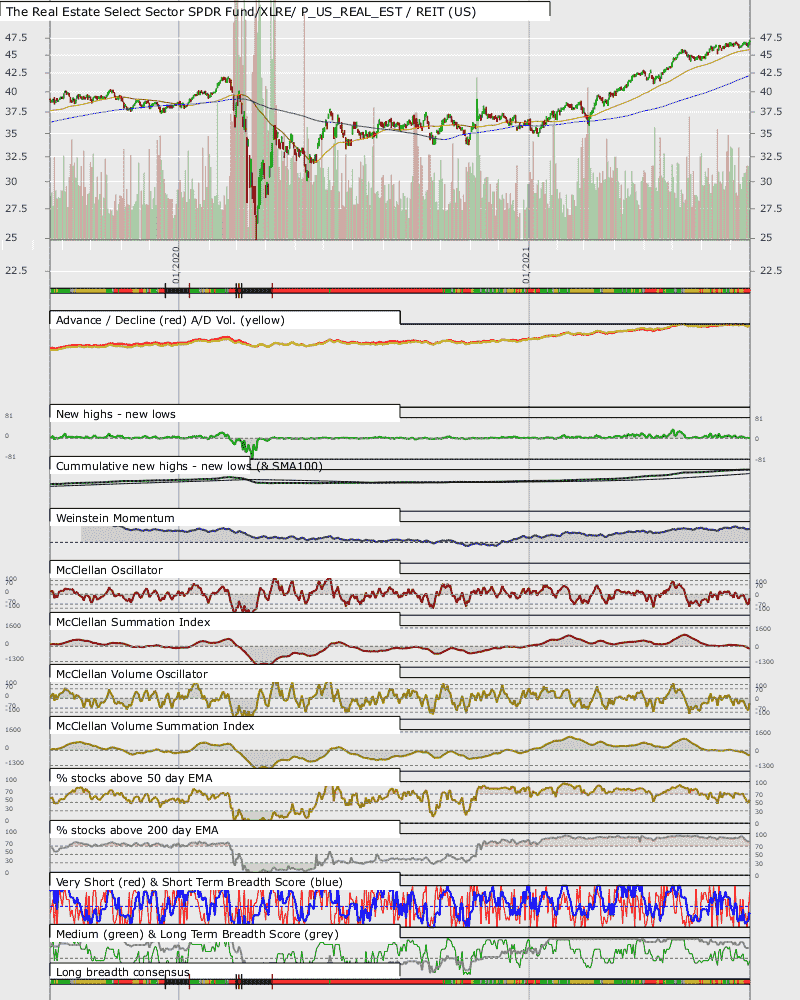Select the 'Weinstein Momentum' panel label
The height and width of the screenshot is (1000, 800).
coord(115,518)
